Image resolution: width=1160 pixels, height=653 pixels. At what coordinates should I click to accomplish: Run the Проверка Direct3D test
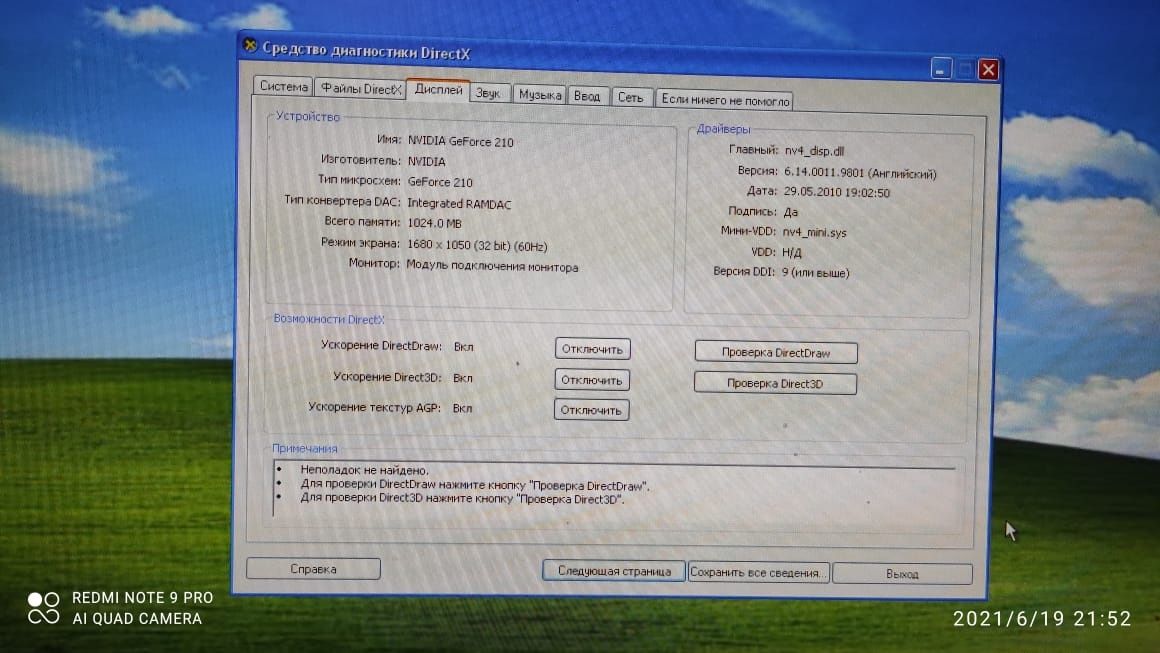point(775,384)
